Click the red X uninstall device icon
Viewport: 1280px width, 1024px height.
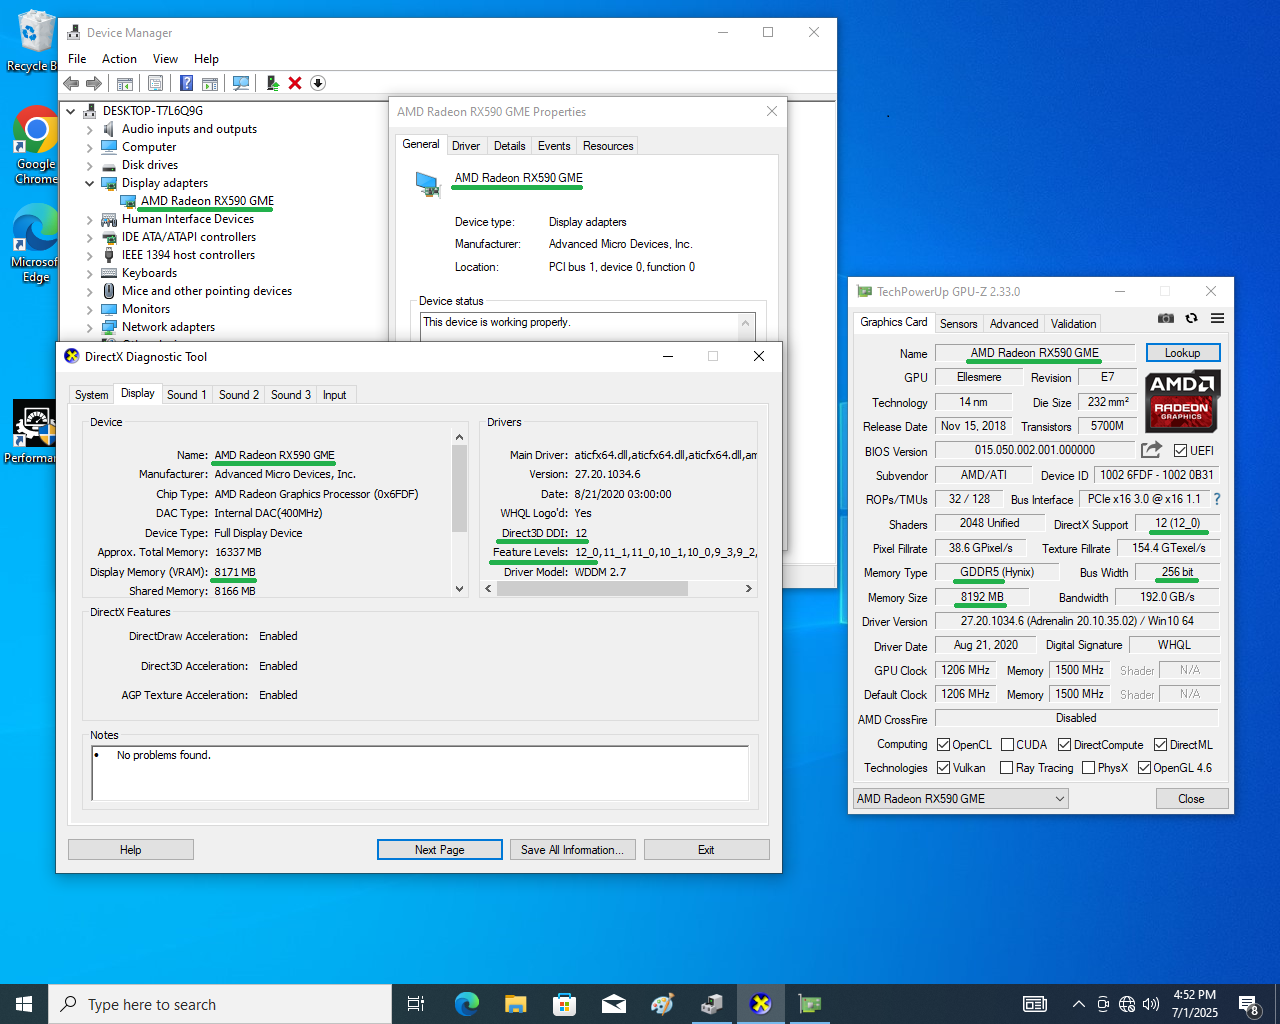tap(295, 83)
